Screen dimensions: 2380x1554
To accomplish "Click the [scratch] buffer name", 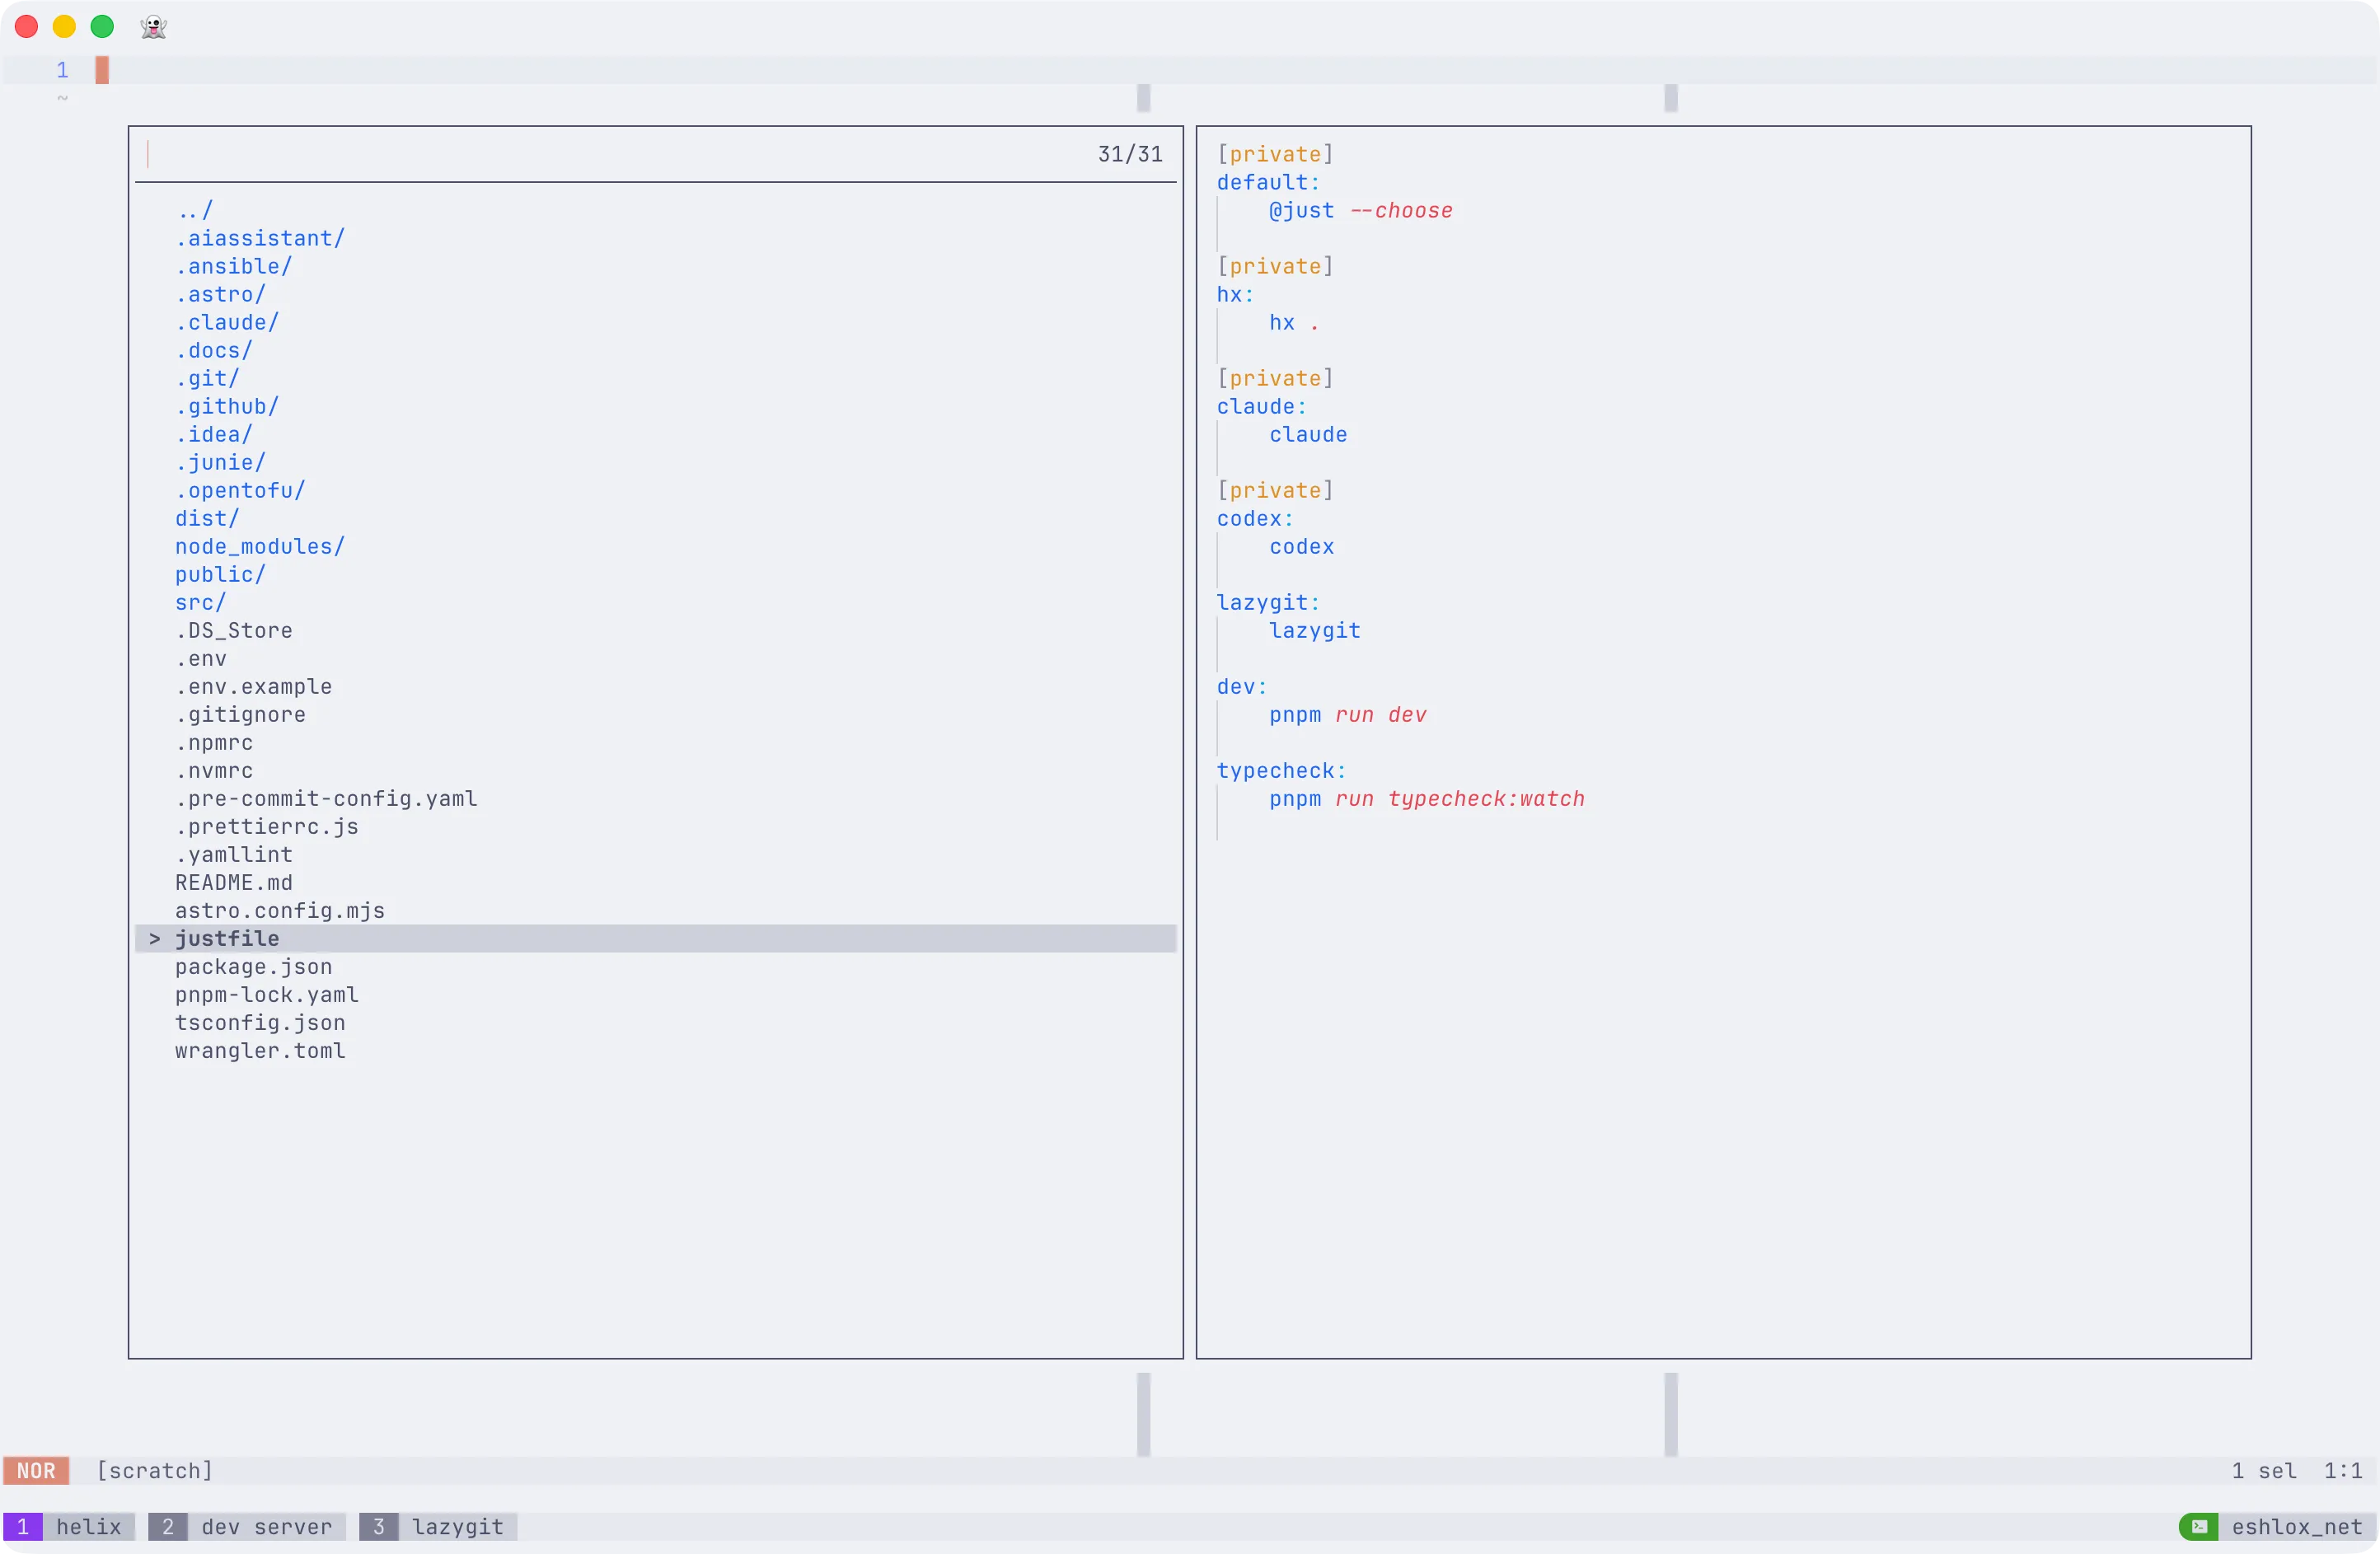I will (155, 1470).
